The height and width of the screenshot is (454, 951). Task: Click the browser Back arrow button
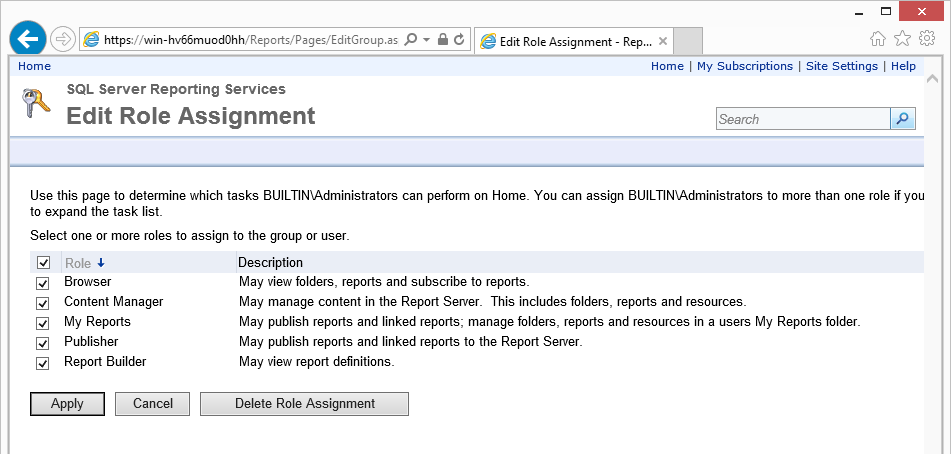click(29, 40)
